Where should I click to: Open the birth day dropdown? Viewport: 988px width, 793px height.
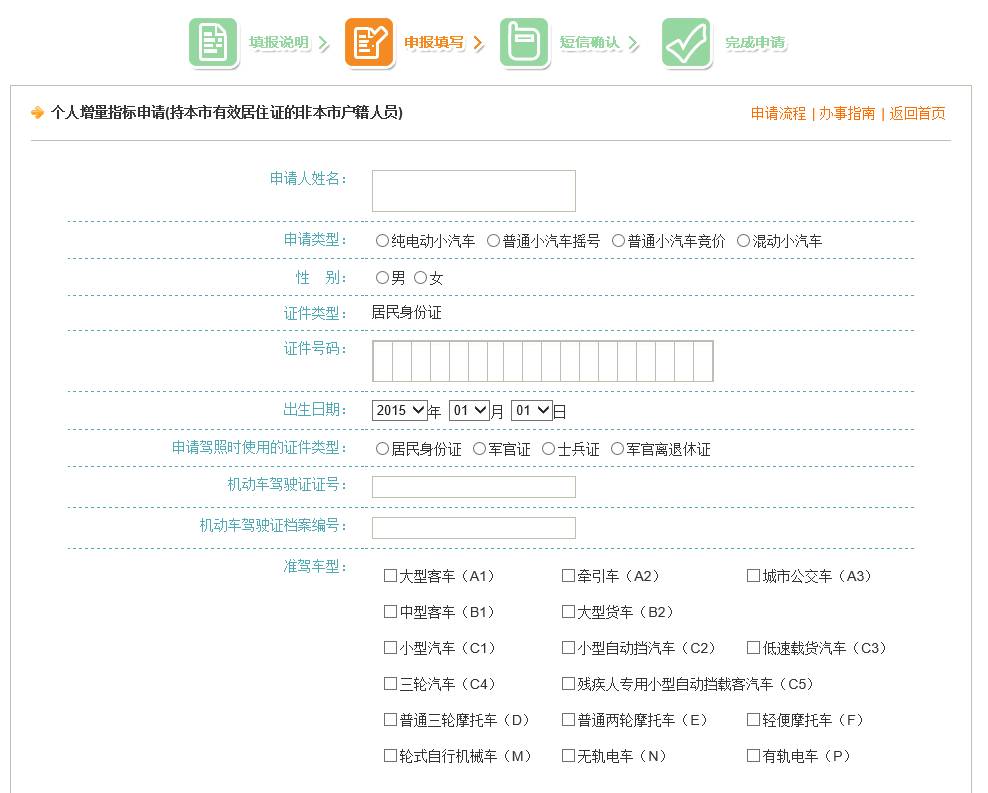tap(531, 410)
